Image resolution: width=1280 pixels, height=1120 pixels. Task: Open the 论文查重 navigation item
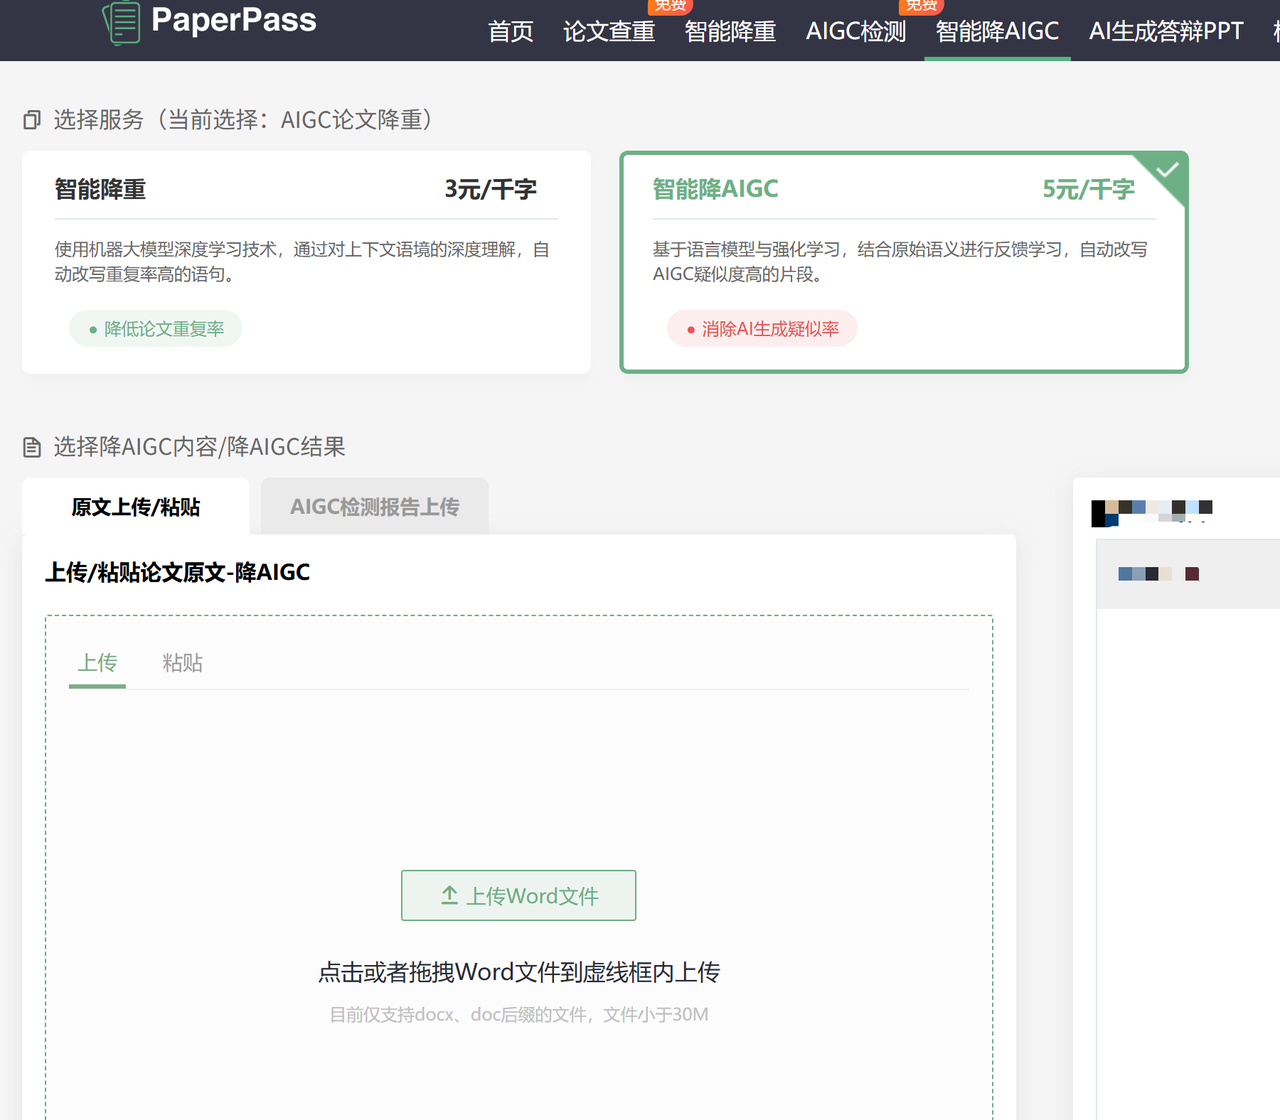pyautogui.click(x=609, y=32)
